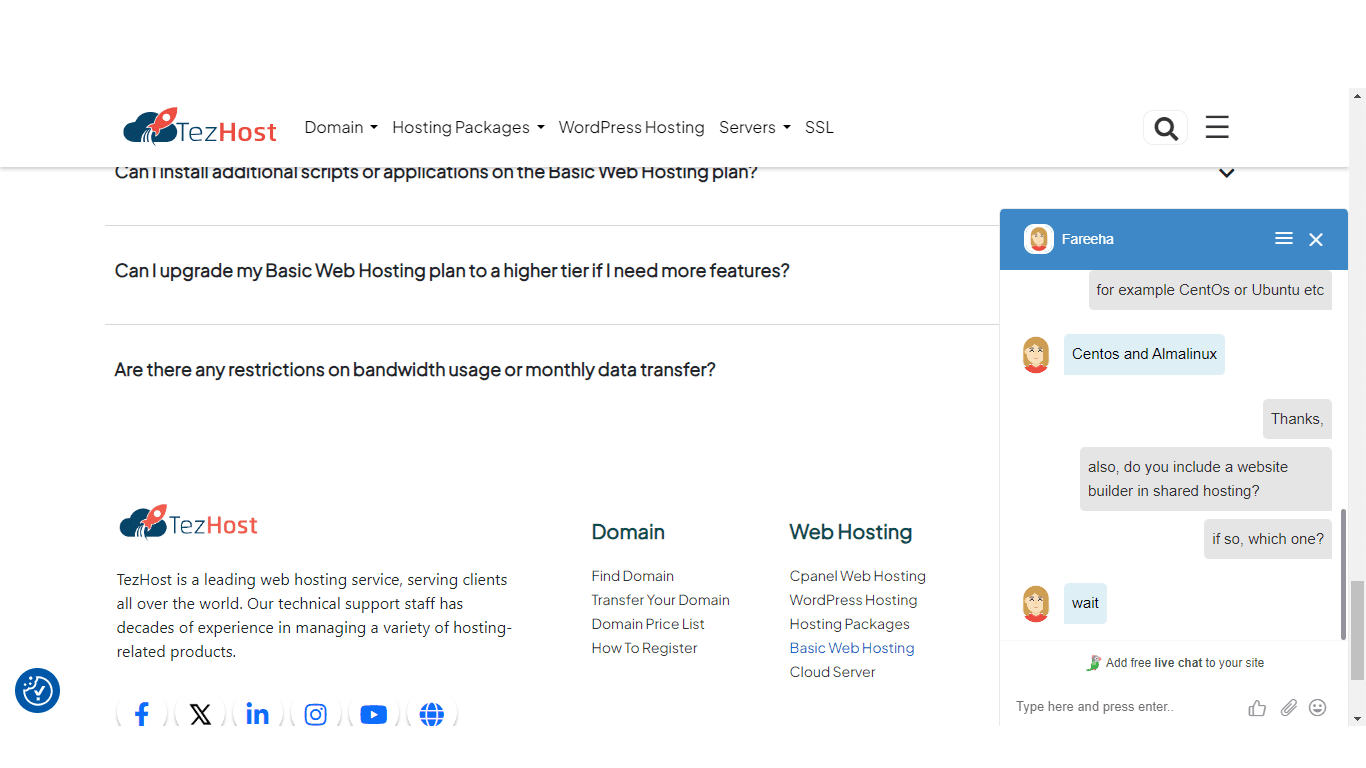Image resolution: width=1366 pixels, height=768 pixels.
Task: Open Cpanel Web Hosting footer link
Action: (858, 576)
